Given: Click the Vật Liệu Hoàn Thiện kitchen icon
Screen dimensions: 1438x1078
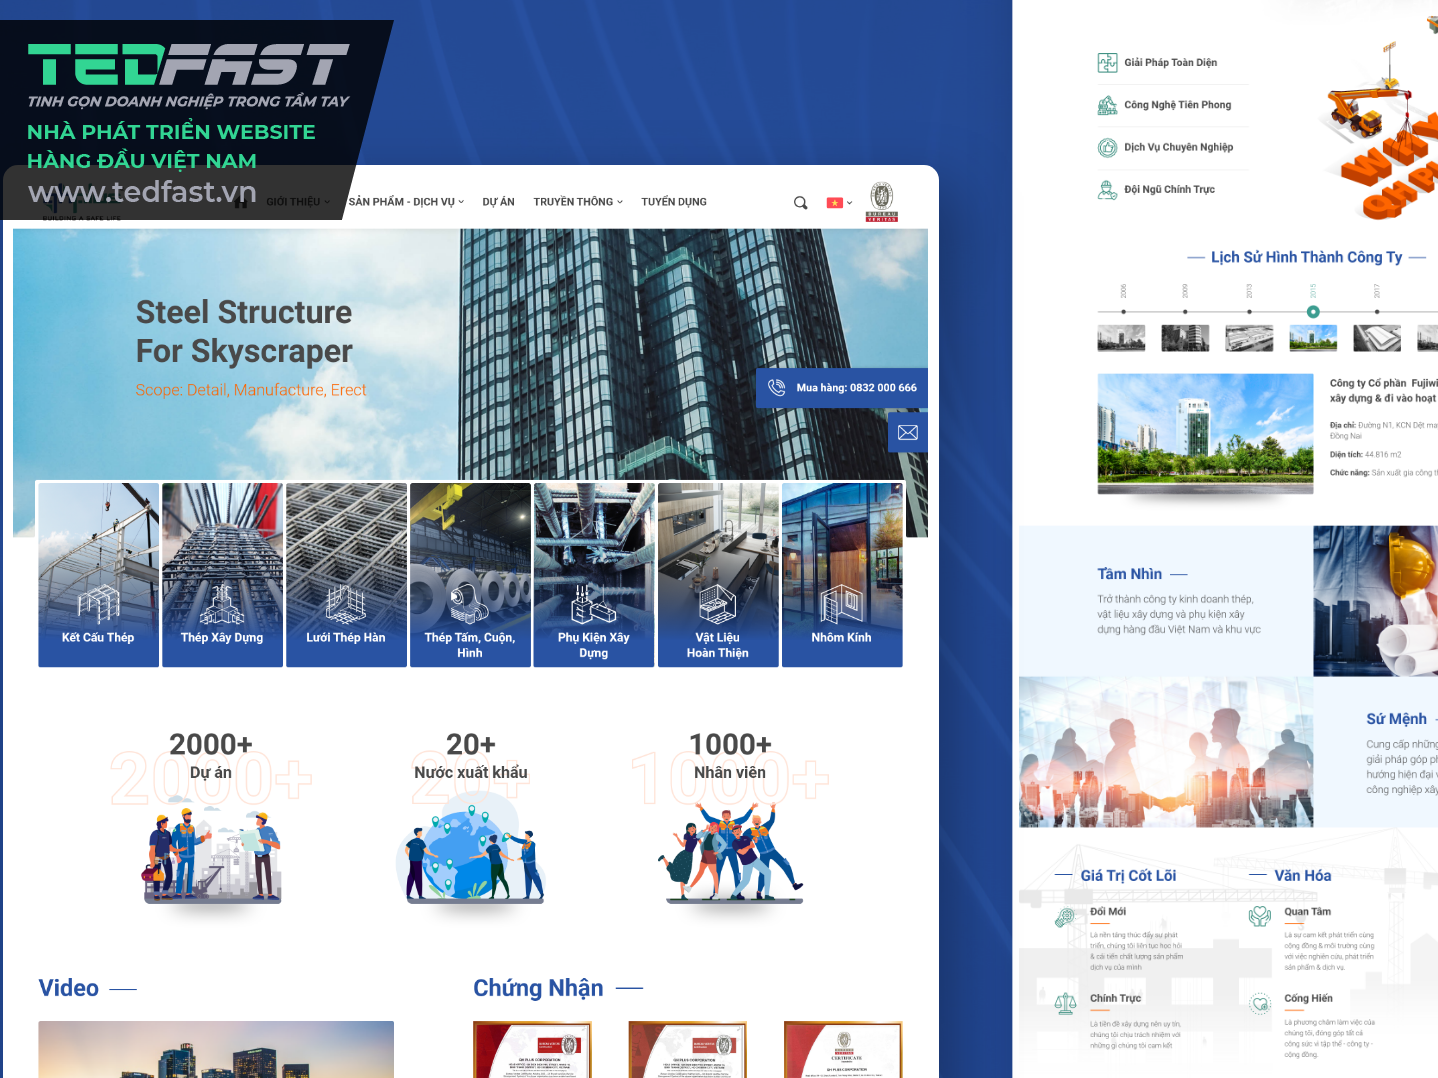Looking at the screenshot, I should (718, 604).
